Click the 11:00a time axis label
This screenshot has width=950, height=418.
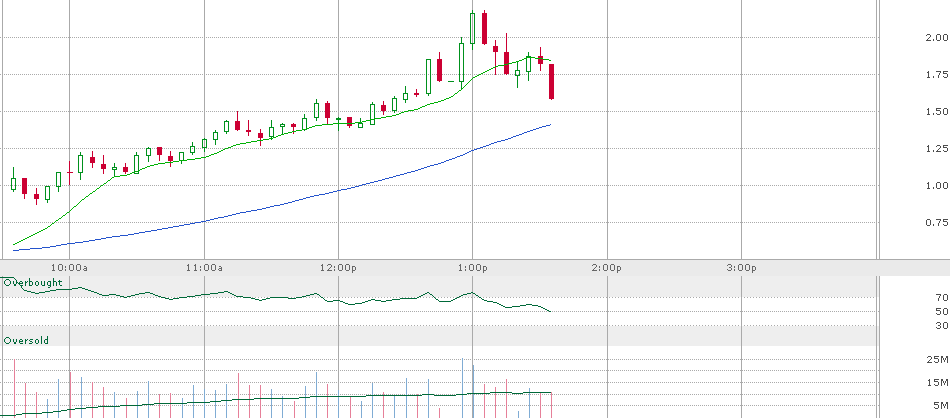tap(204, 268)
